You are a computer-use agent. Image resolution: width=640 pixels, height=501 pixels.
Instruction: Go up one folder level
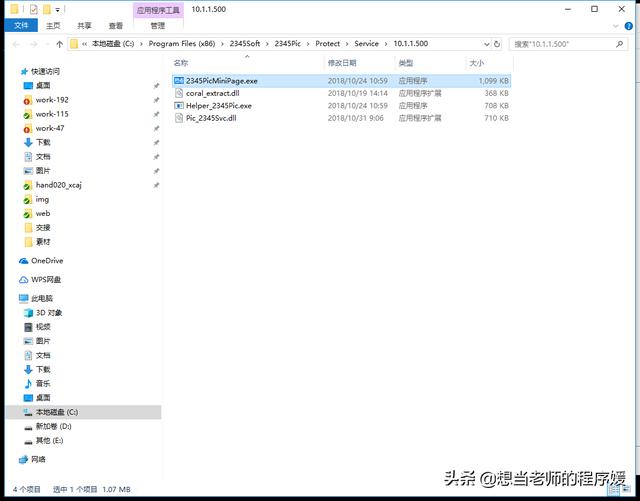coord(60,44)
